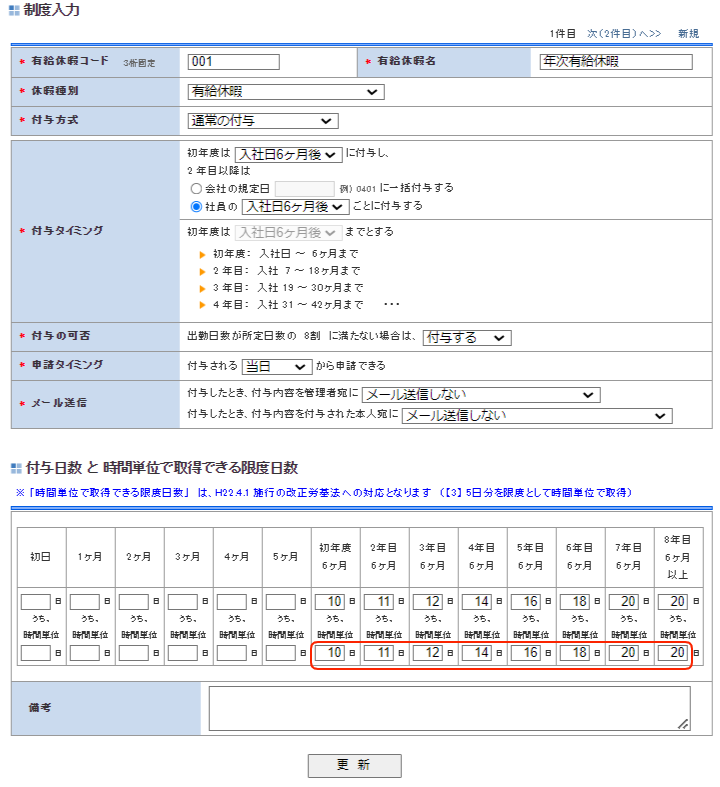Click the 付与タイミング row label

point(67,231)
